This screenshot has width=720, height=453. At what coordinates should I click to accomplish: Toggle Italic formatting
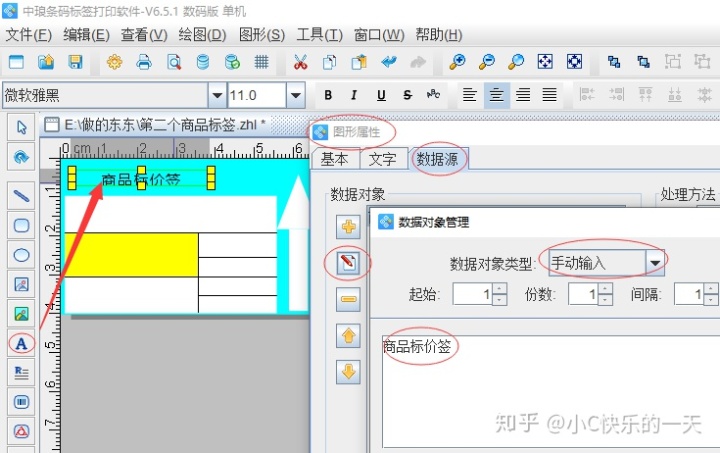[354, 95]
